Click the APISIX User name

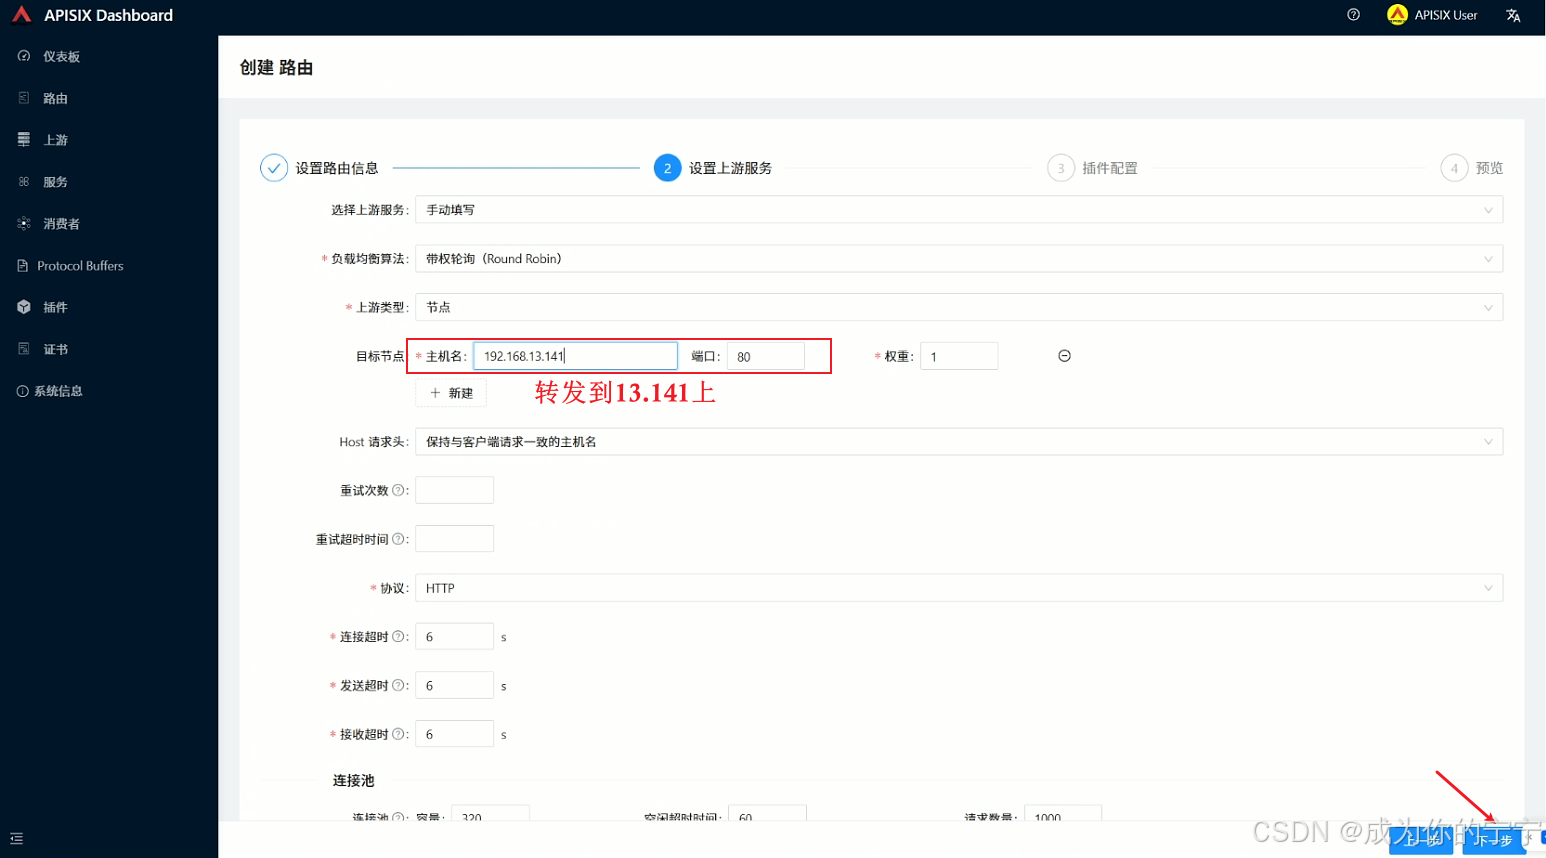click(x=1445, y=15)
